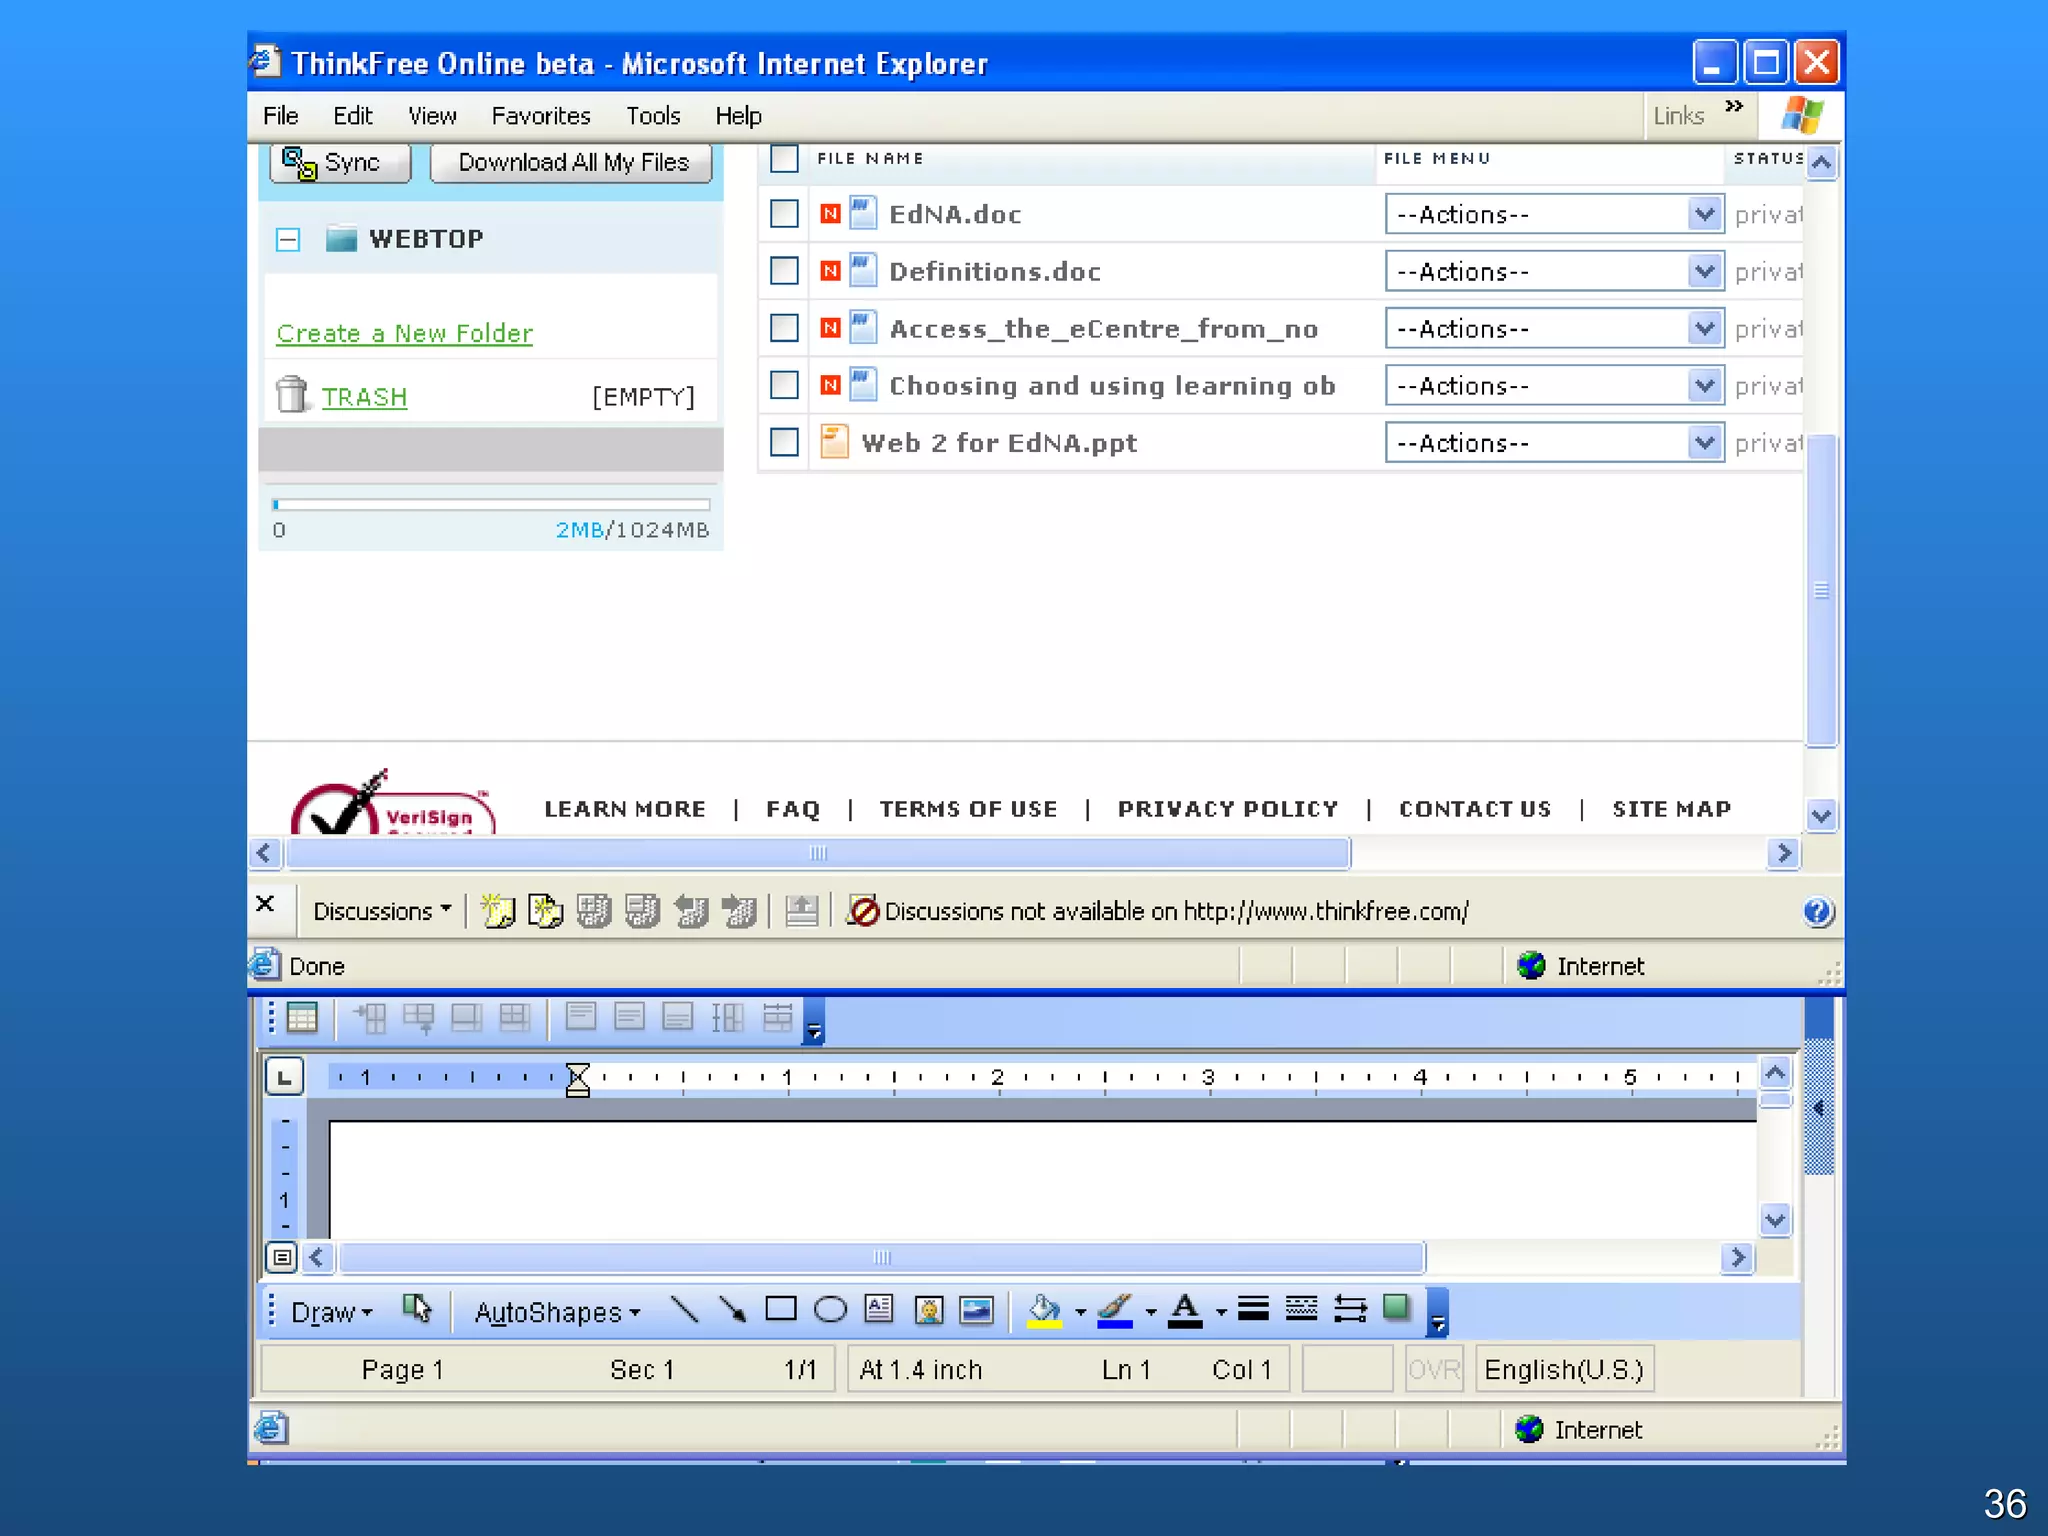Click the Create a New Folder link
Image resolution: width=2048 pixels, height=1536 pixels.
(404, 333)
